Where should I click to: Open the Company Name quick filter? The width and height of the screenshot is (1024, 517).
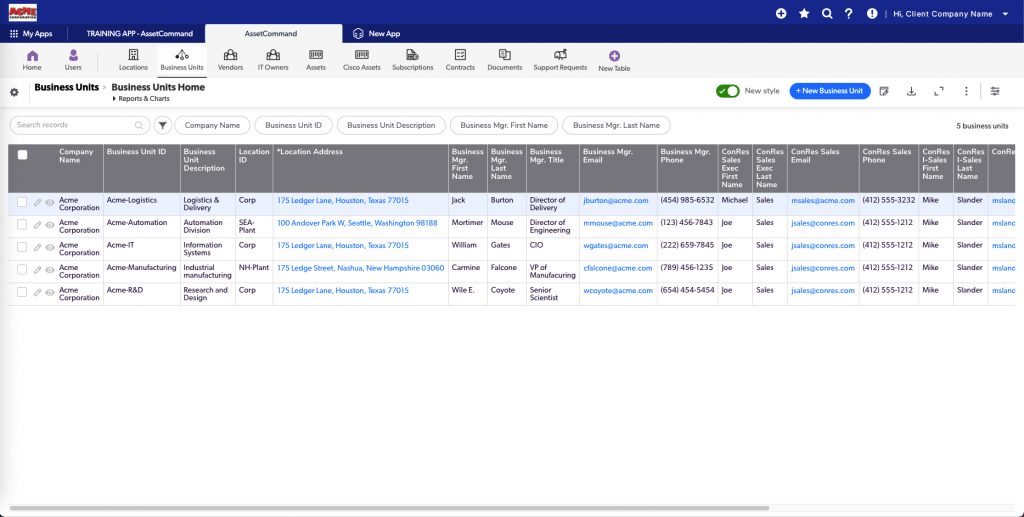[x=212, y=125]
